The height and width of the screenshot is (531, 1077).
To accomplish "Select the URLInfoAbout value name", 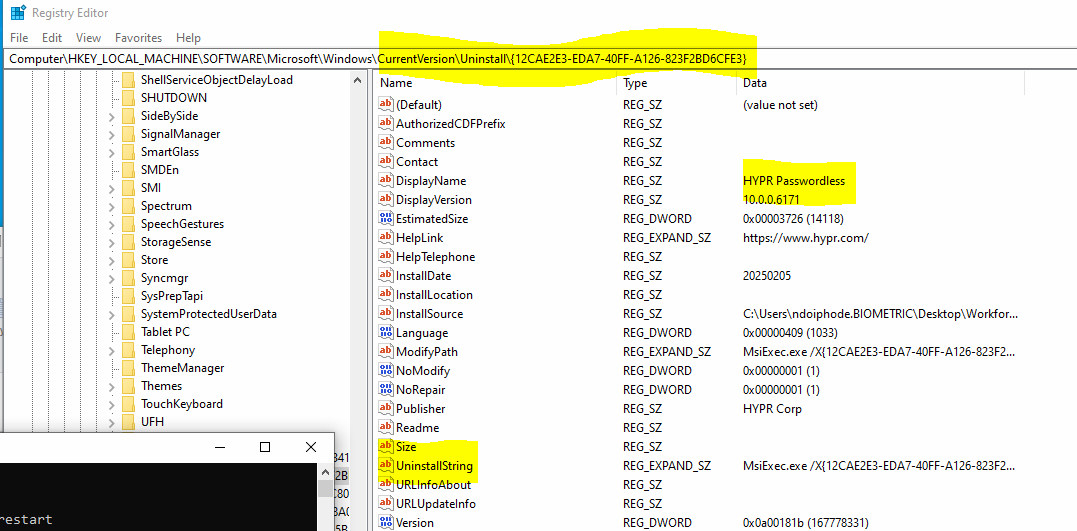I will tap(433, 484).
